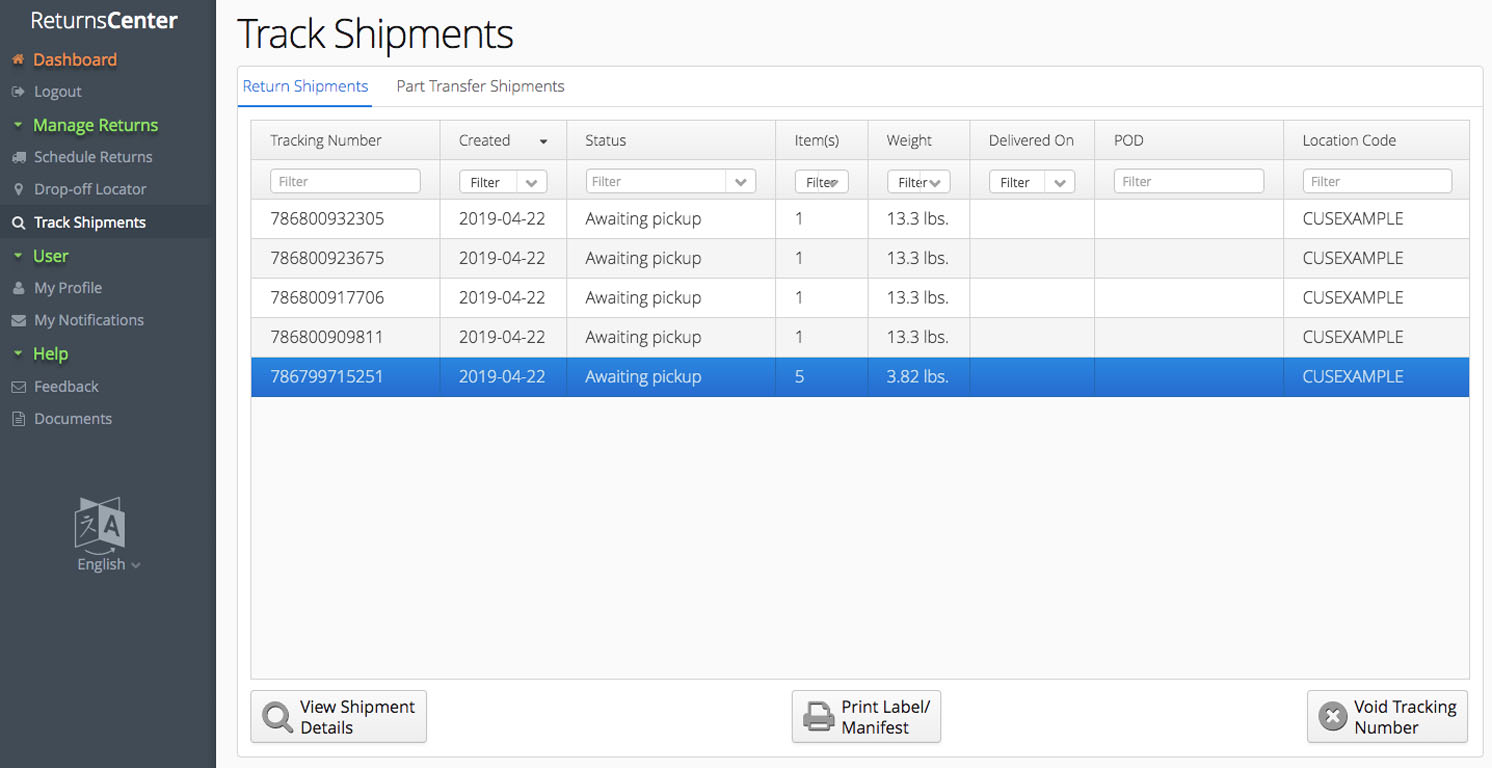Image resolution: width=1492 pixels, height=768 pixels.
Task: Click the Location Code filter field
Action: (1377, 181)
